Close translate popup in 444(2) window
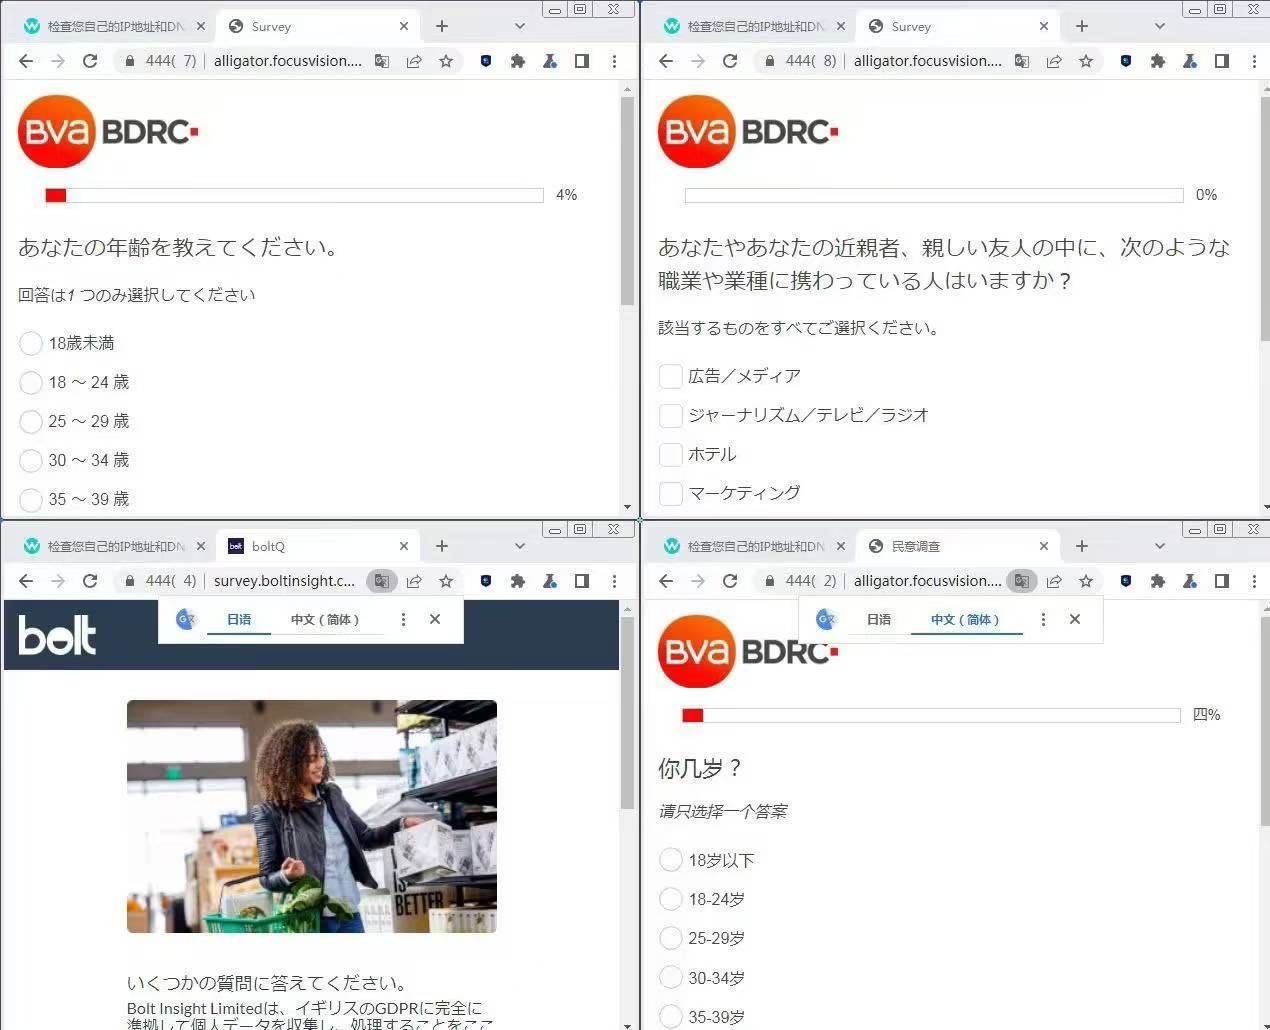This screenshot has height=1030, width=1270. pos(1075,619)
